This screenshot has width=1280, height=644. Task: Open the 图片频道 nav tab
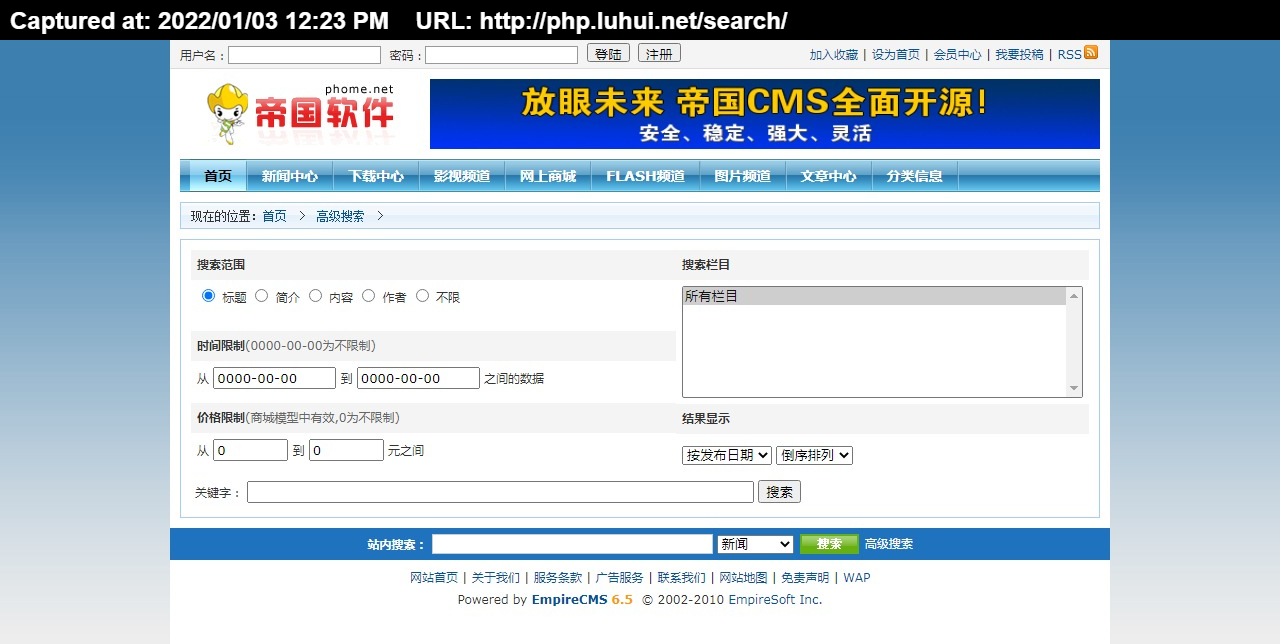(742, 176)
